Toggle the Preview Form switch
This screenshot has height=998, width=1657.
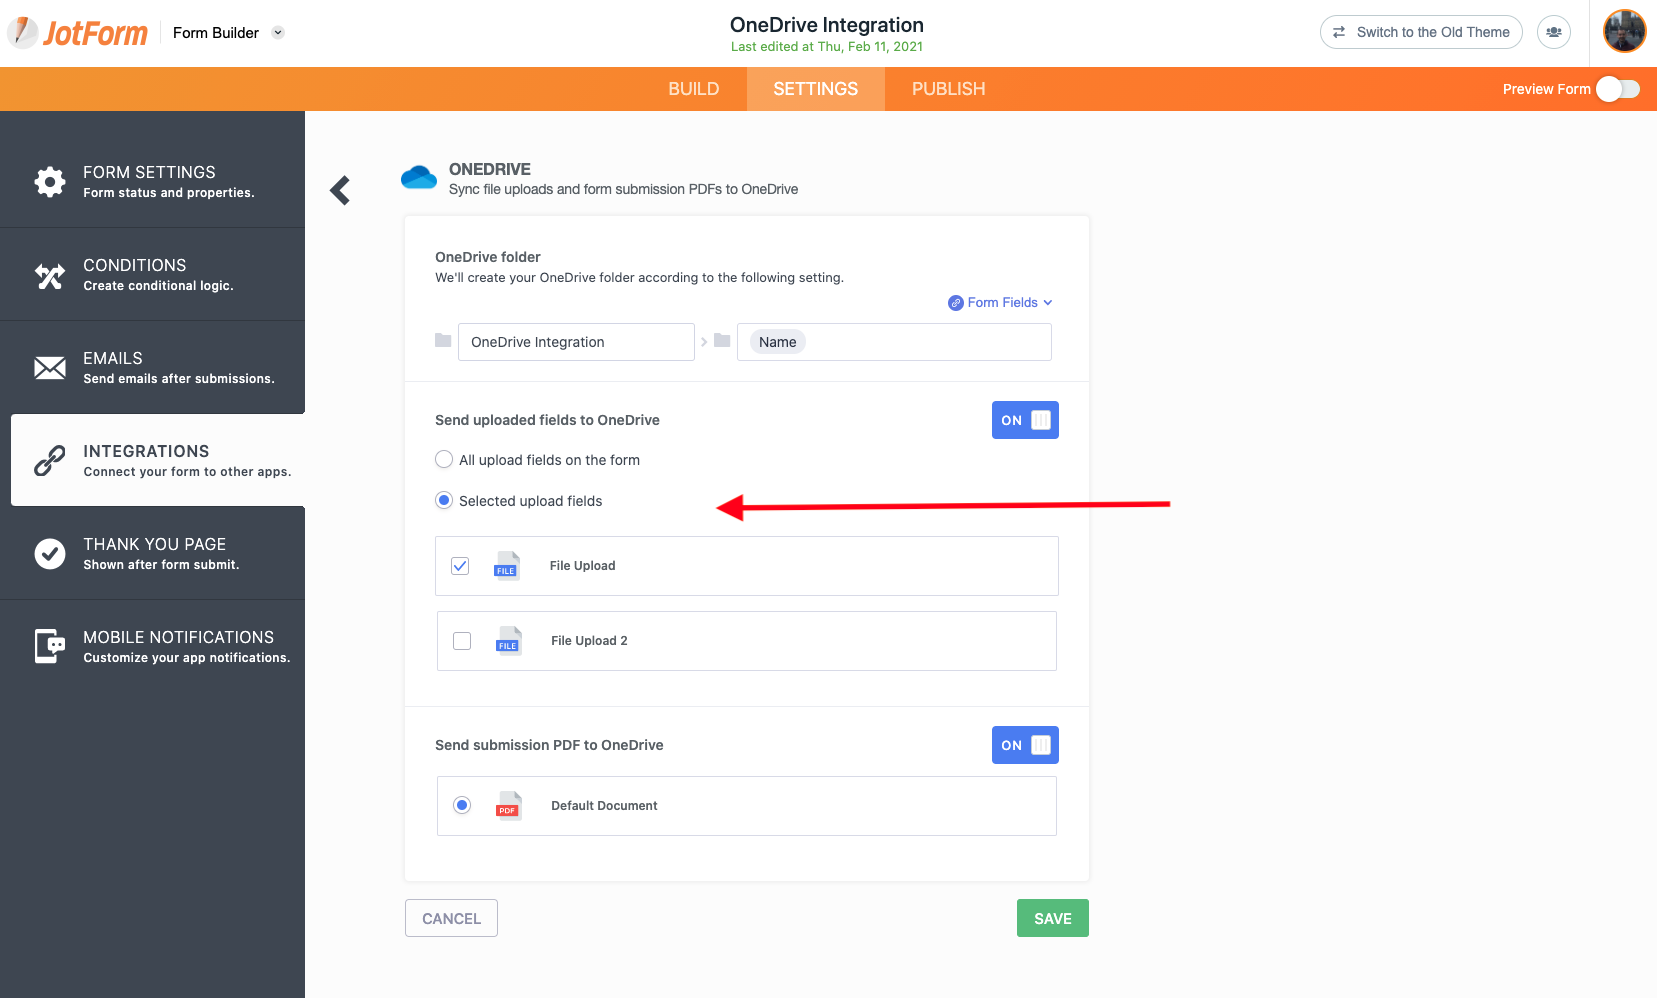coord(1617,89)
